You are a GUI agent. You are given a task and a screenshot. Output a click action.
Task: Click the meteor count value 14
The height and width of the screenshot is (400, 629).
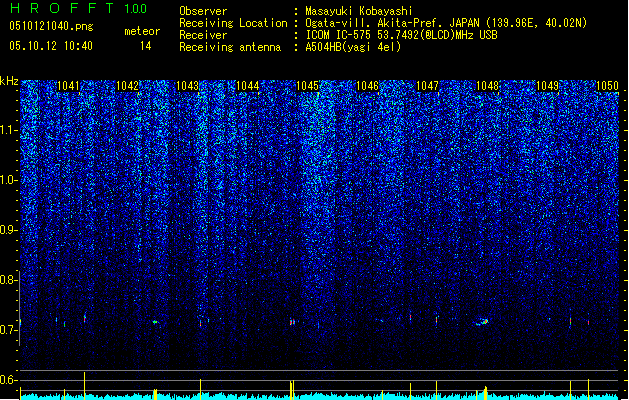[146, 46]
